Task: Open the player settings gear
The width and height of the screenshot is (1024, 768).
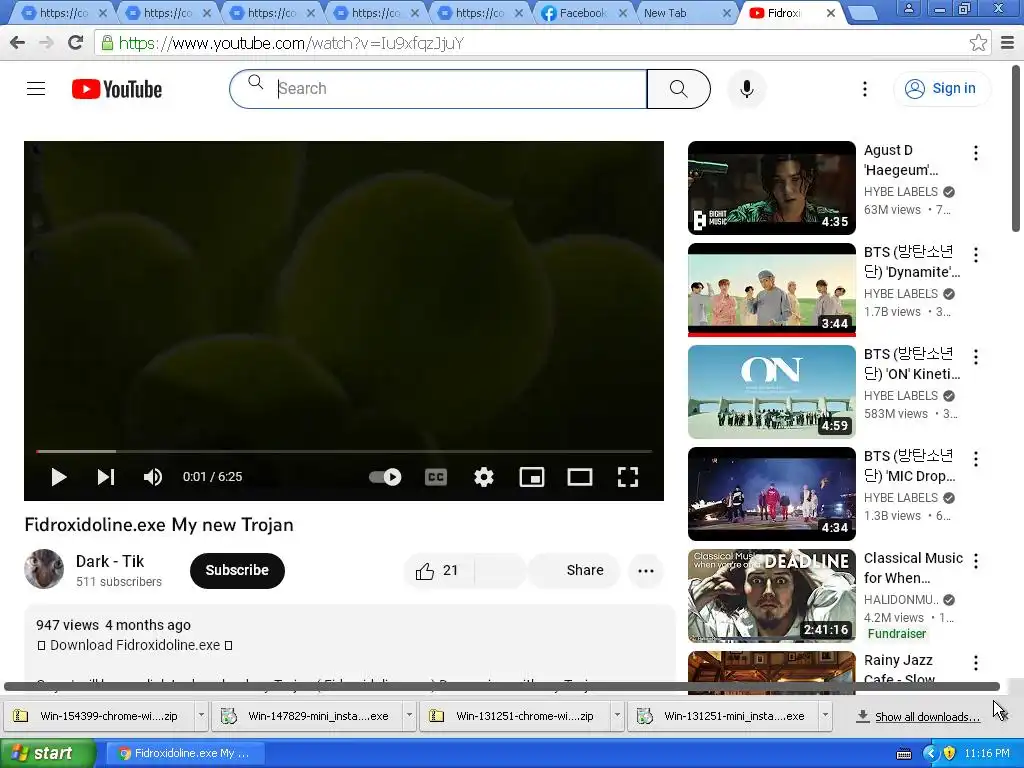Action: click(x=483, y=477)
